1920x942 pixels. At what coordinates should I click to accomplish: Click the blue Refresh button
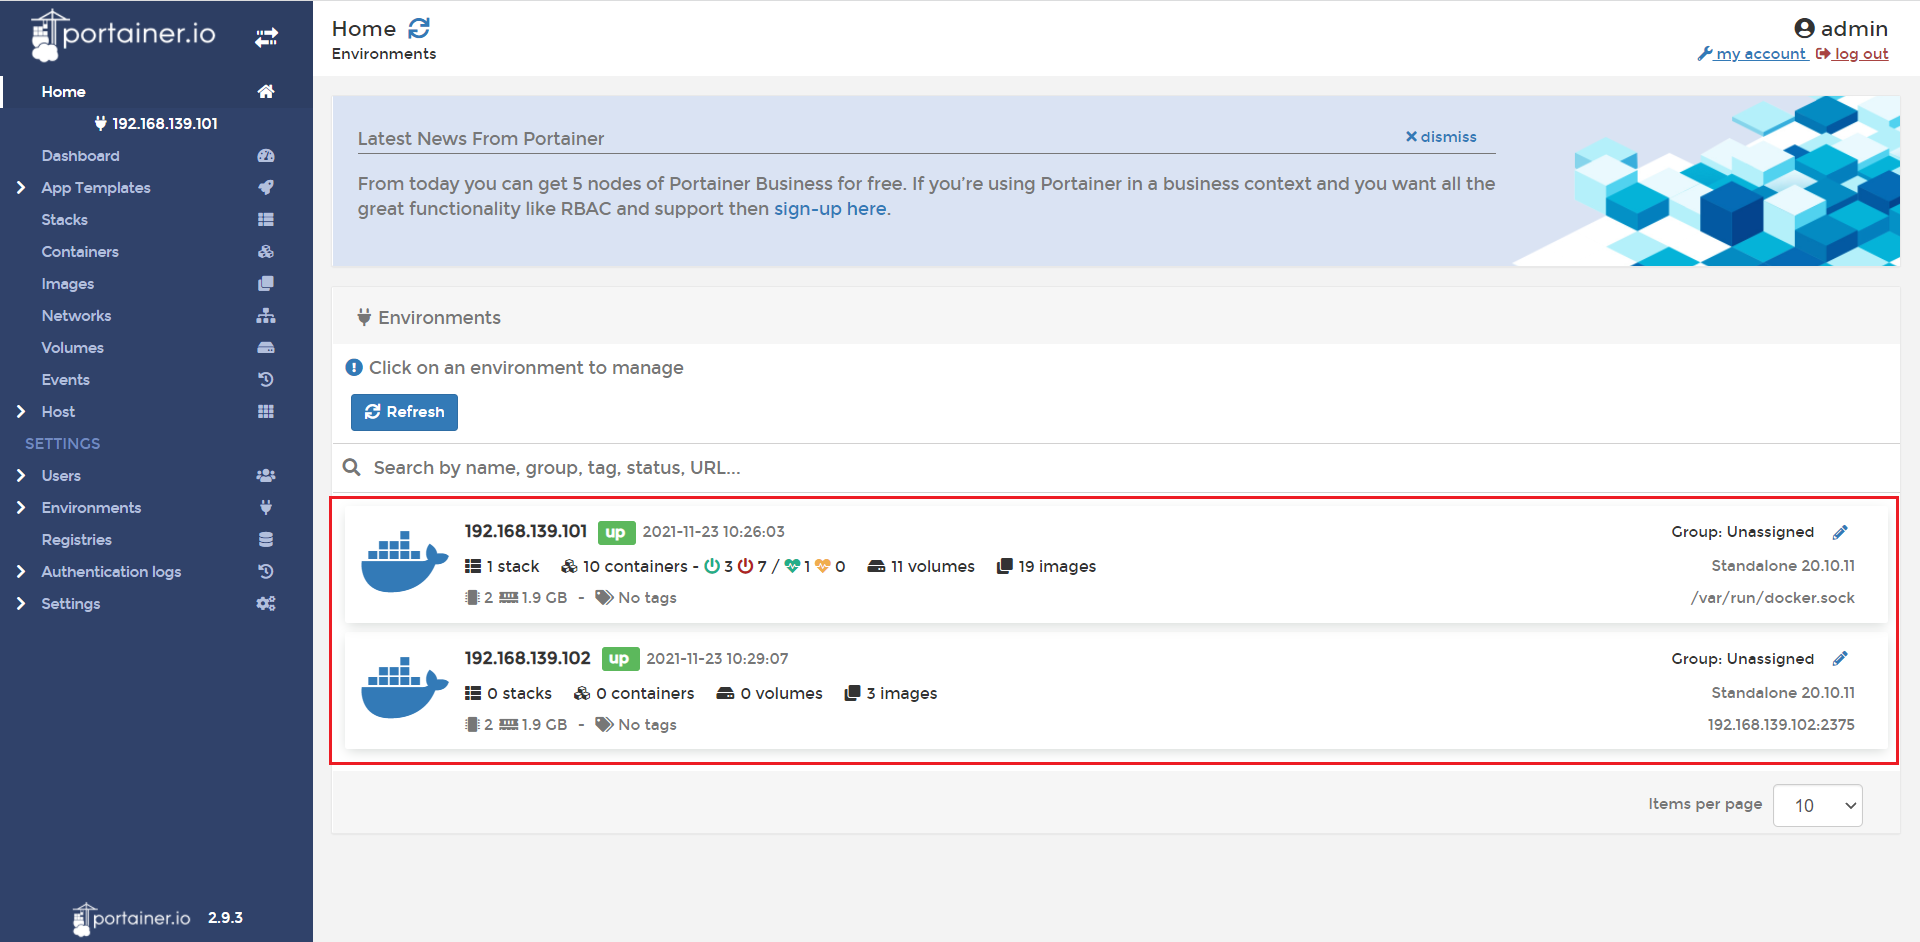[404, 412]
